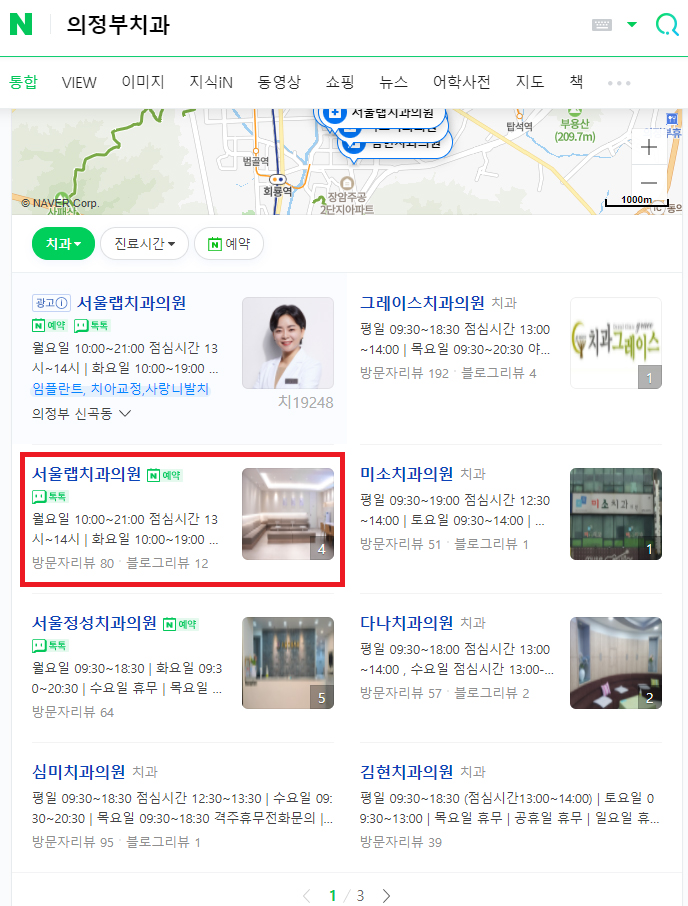Switch to the 지도 tab

[530, 82]
